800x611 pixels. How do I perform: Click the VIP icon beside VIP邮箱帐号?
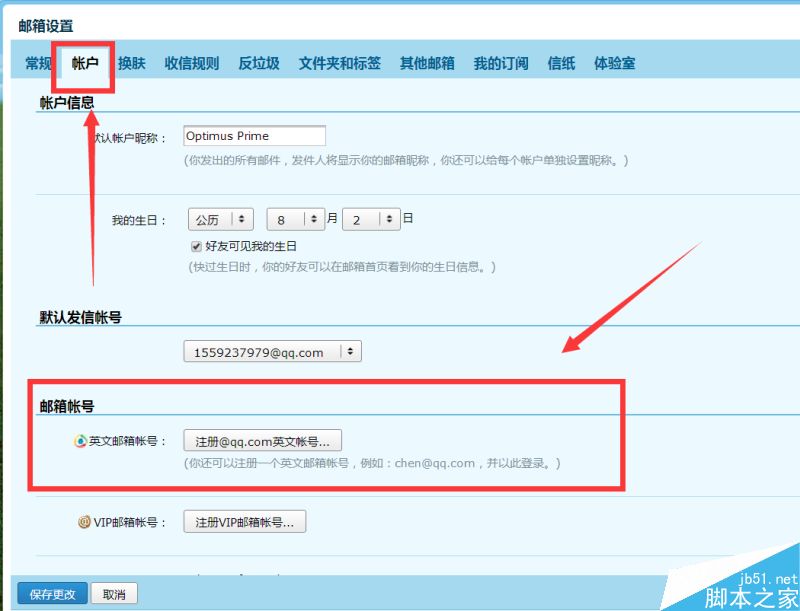pos(85,522)
